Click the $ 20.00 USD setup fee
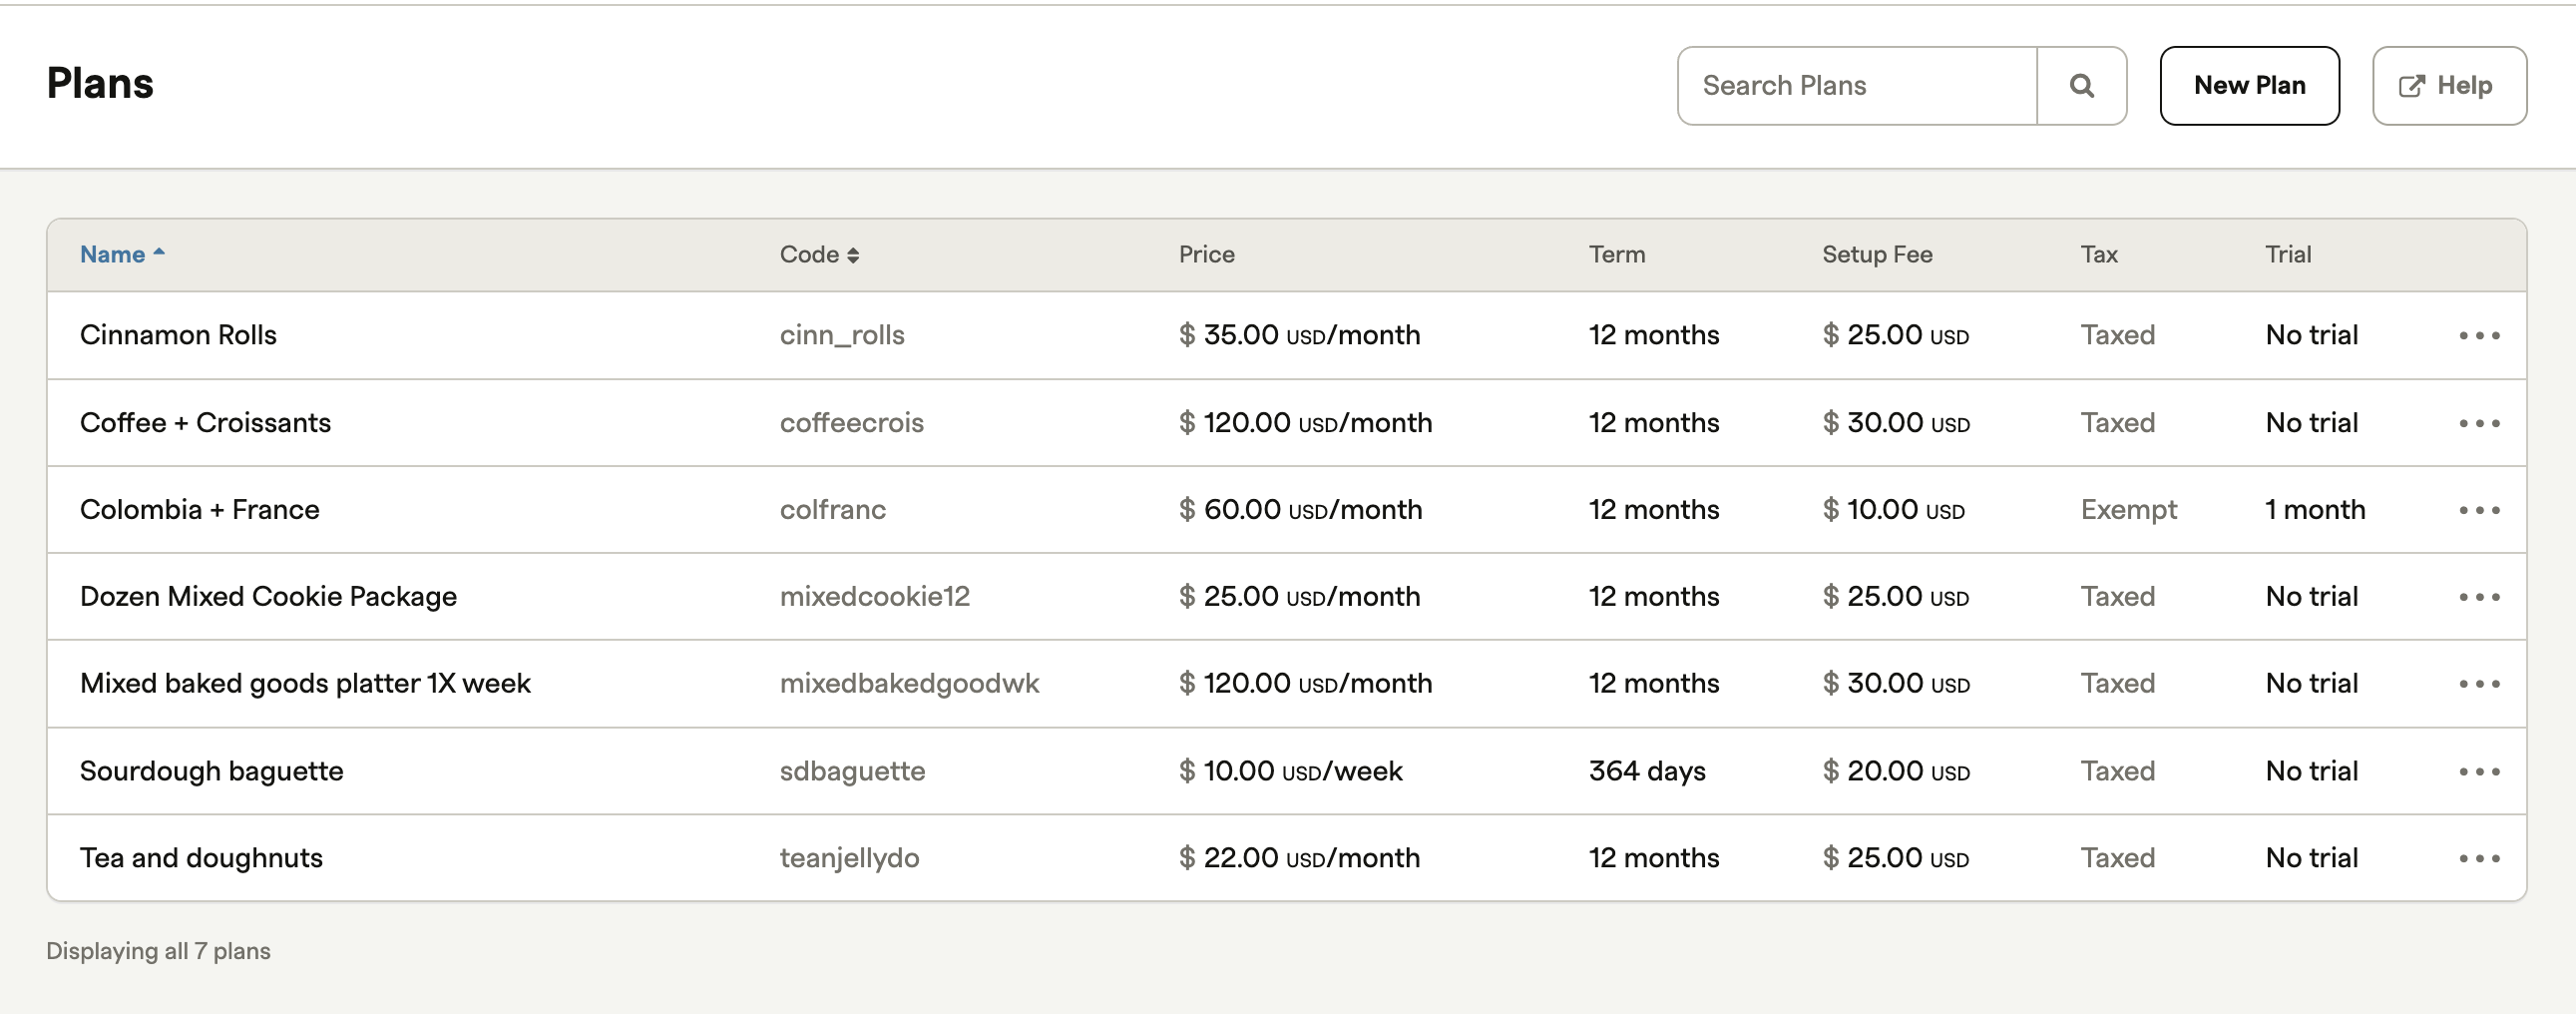2576x1014 pixels. click(1896, 771)
